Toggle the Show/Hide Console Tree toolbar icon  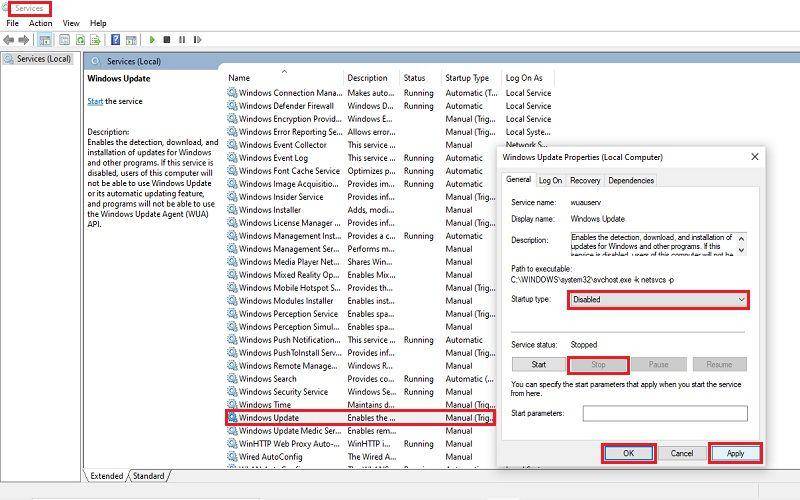tap(45, 39)
